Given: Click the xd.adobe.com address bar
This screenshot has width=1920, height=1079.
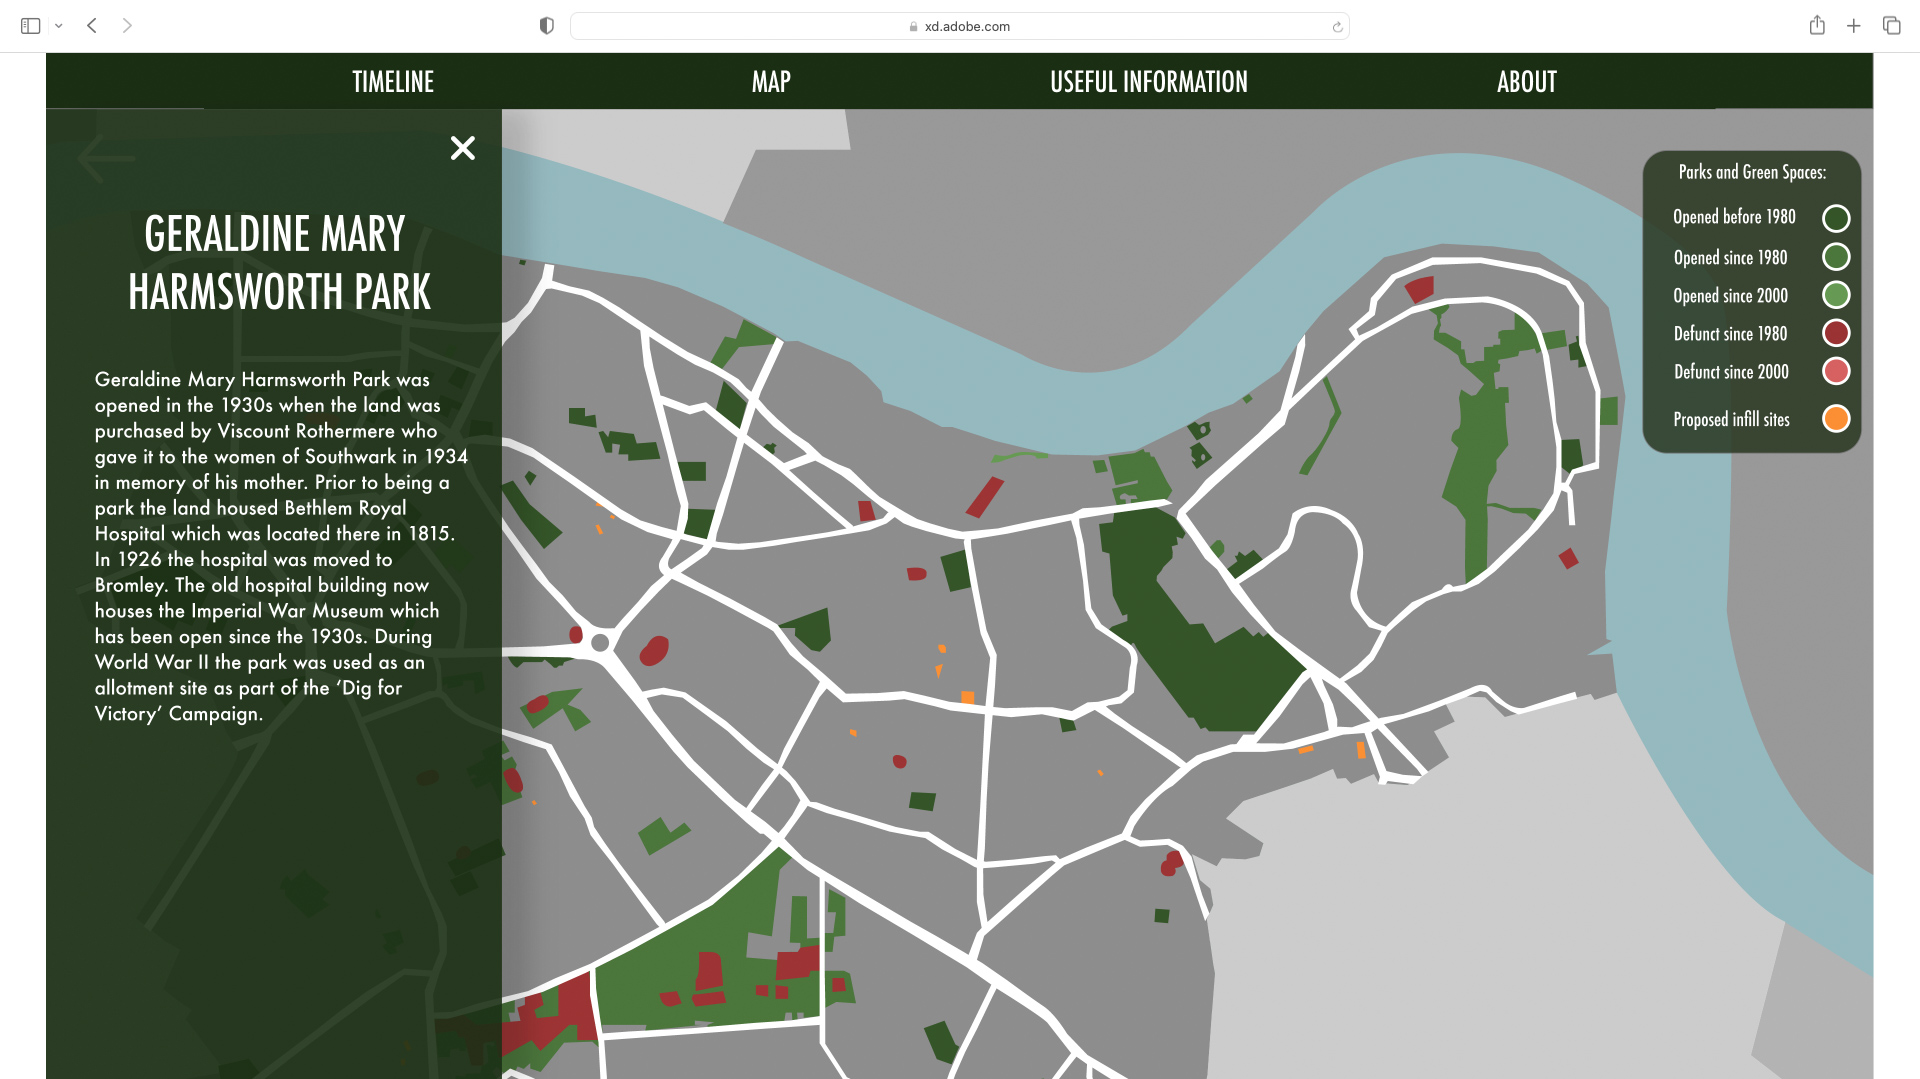Looking at the screenshot, I should (x=960, y=27).
